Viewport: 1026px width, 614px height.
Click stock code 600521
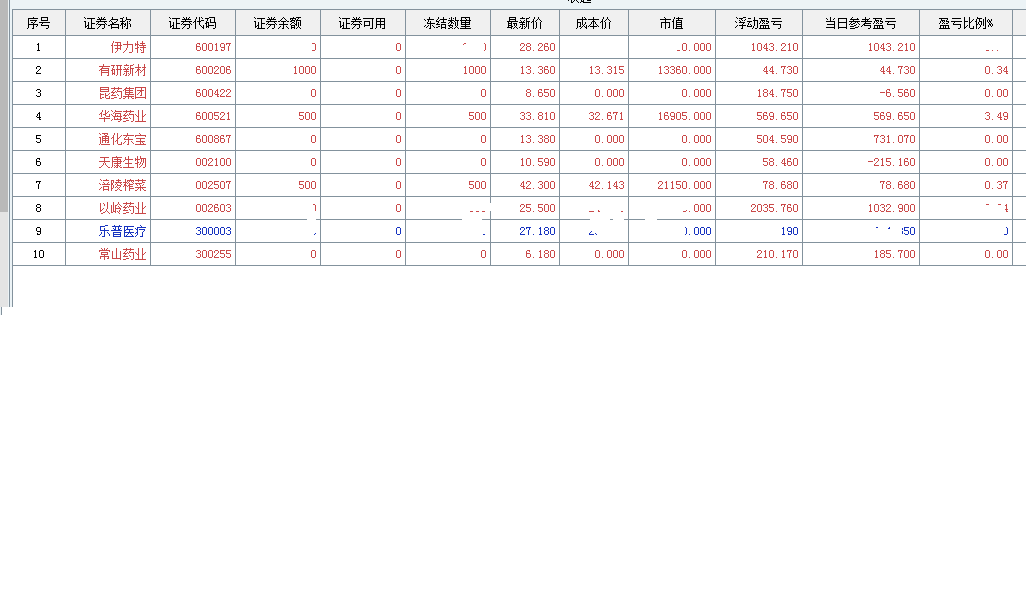[213, 117]
